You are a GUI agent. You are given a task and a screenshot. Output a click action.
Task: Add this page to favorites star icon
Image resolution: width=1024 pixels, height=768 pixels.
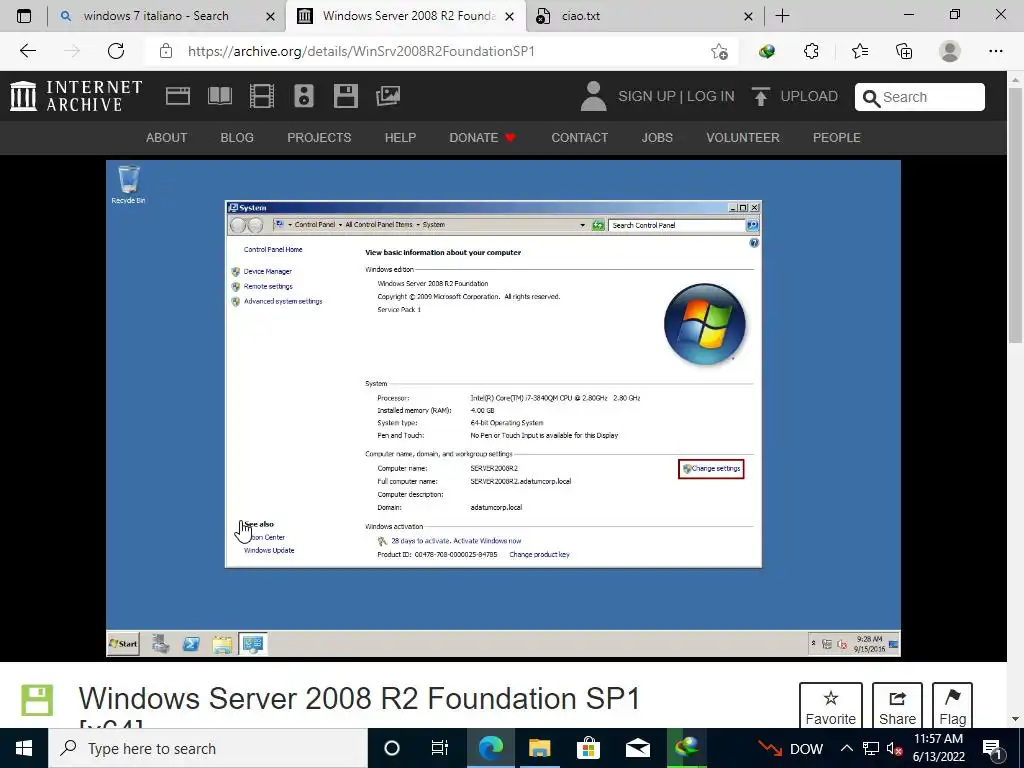[719, 51]
